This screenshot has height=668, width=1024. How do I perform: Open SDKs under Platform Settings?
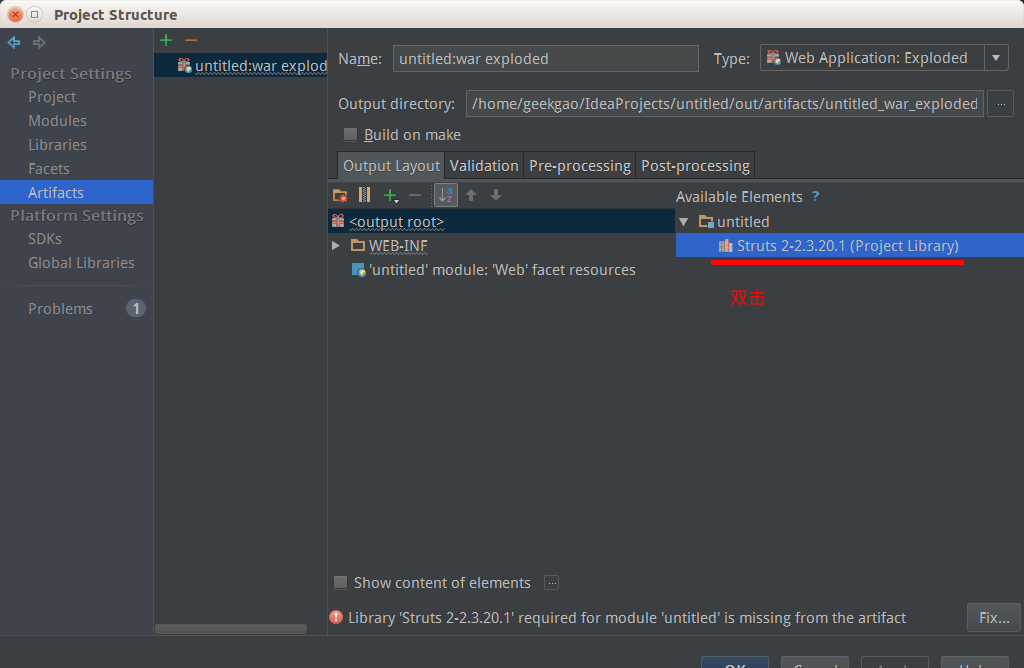pyautogui.click(x=45, y=239)
